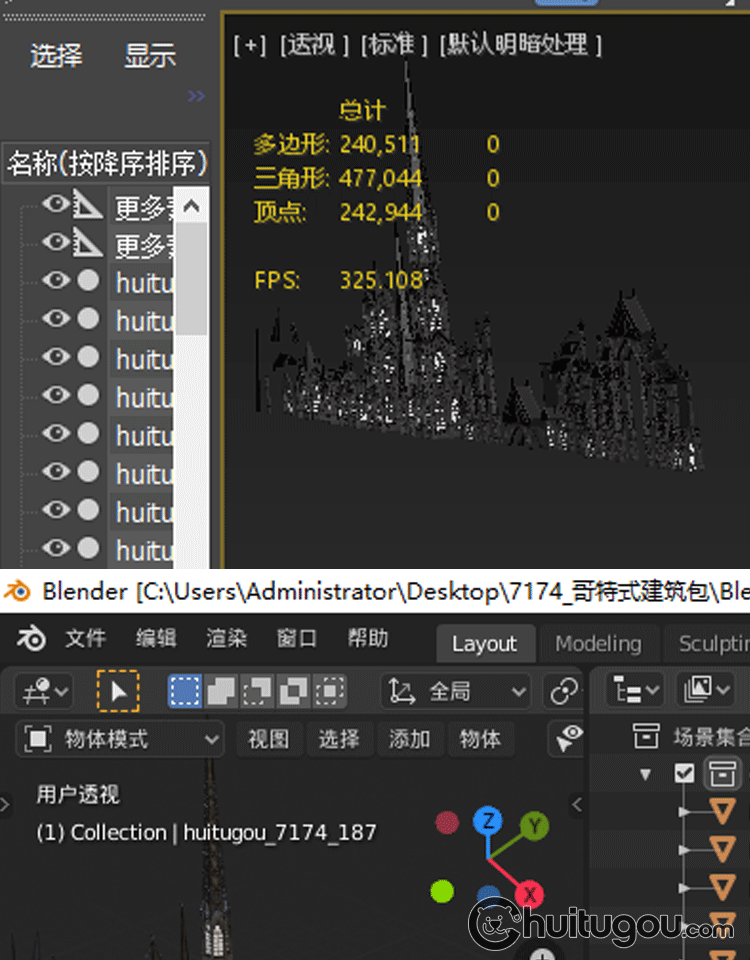Screen dimensions: 750x960
Task: Open the 添加 menu in the viewport header
Action: 410,739
